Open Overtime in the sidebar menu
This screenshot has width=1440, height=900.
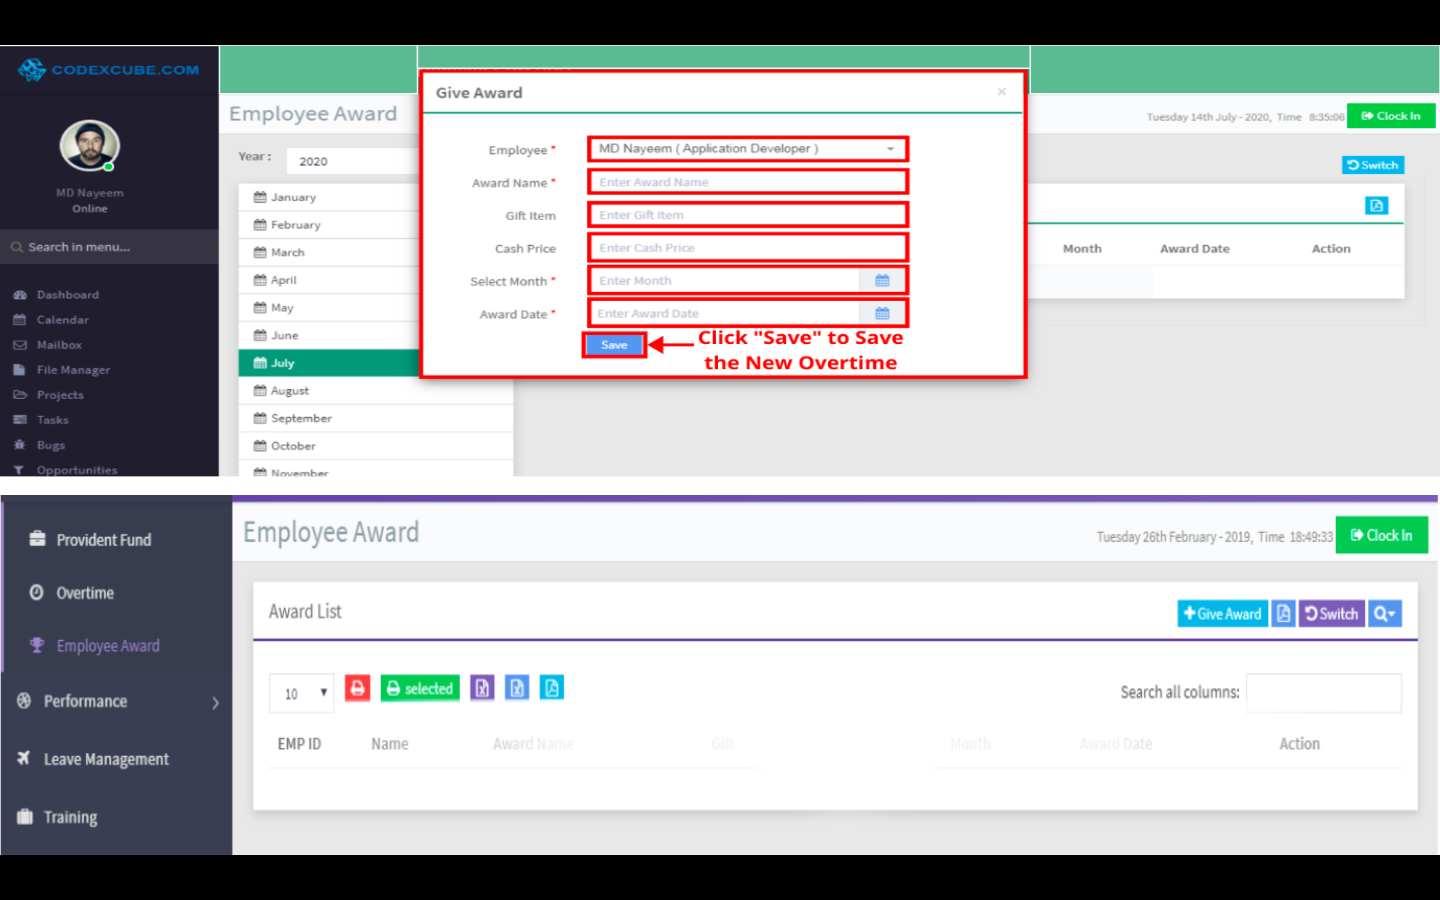coord(85,593)
